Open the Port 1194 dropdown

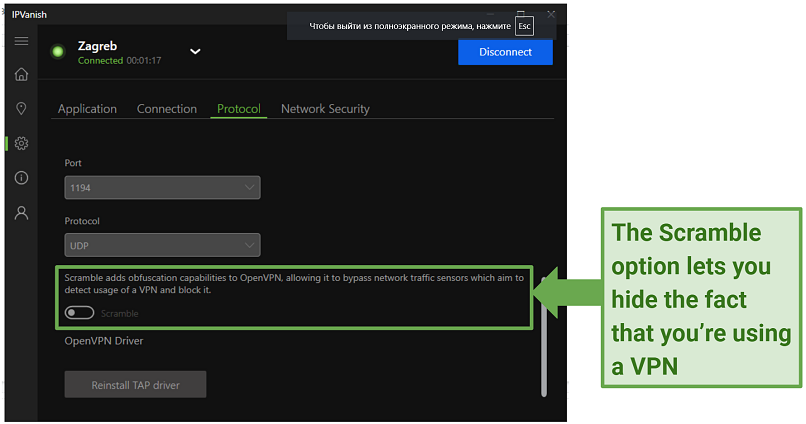click(162, 188)
